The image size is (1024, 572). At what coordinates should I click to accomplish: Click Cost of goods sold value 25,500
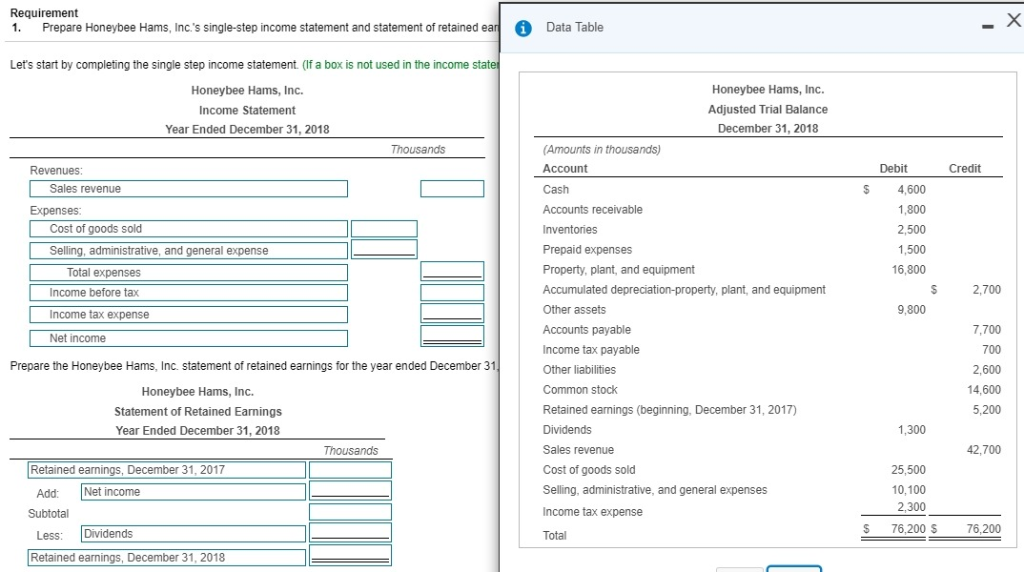click(908, 470)
